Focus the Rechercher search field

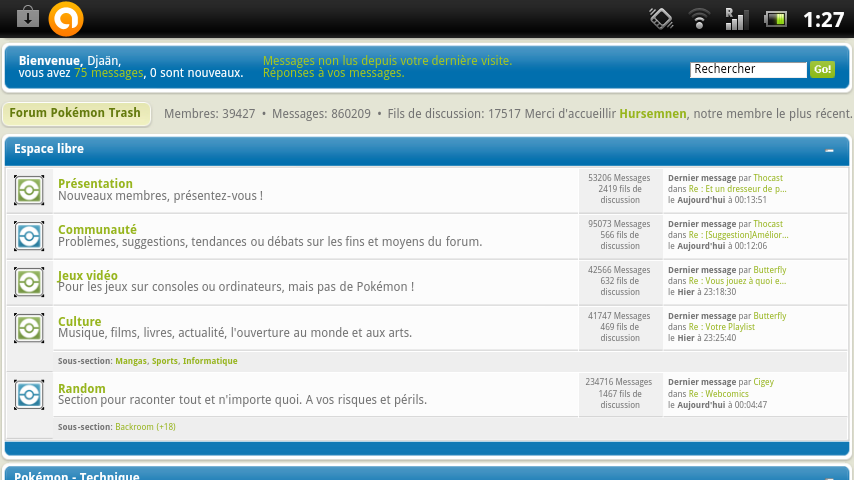748,69
